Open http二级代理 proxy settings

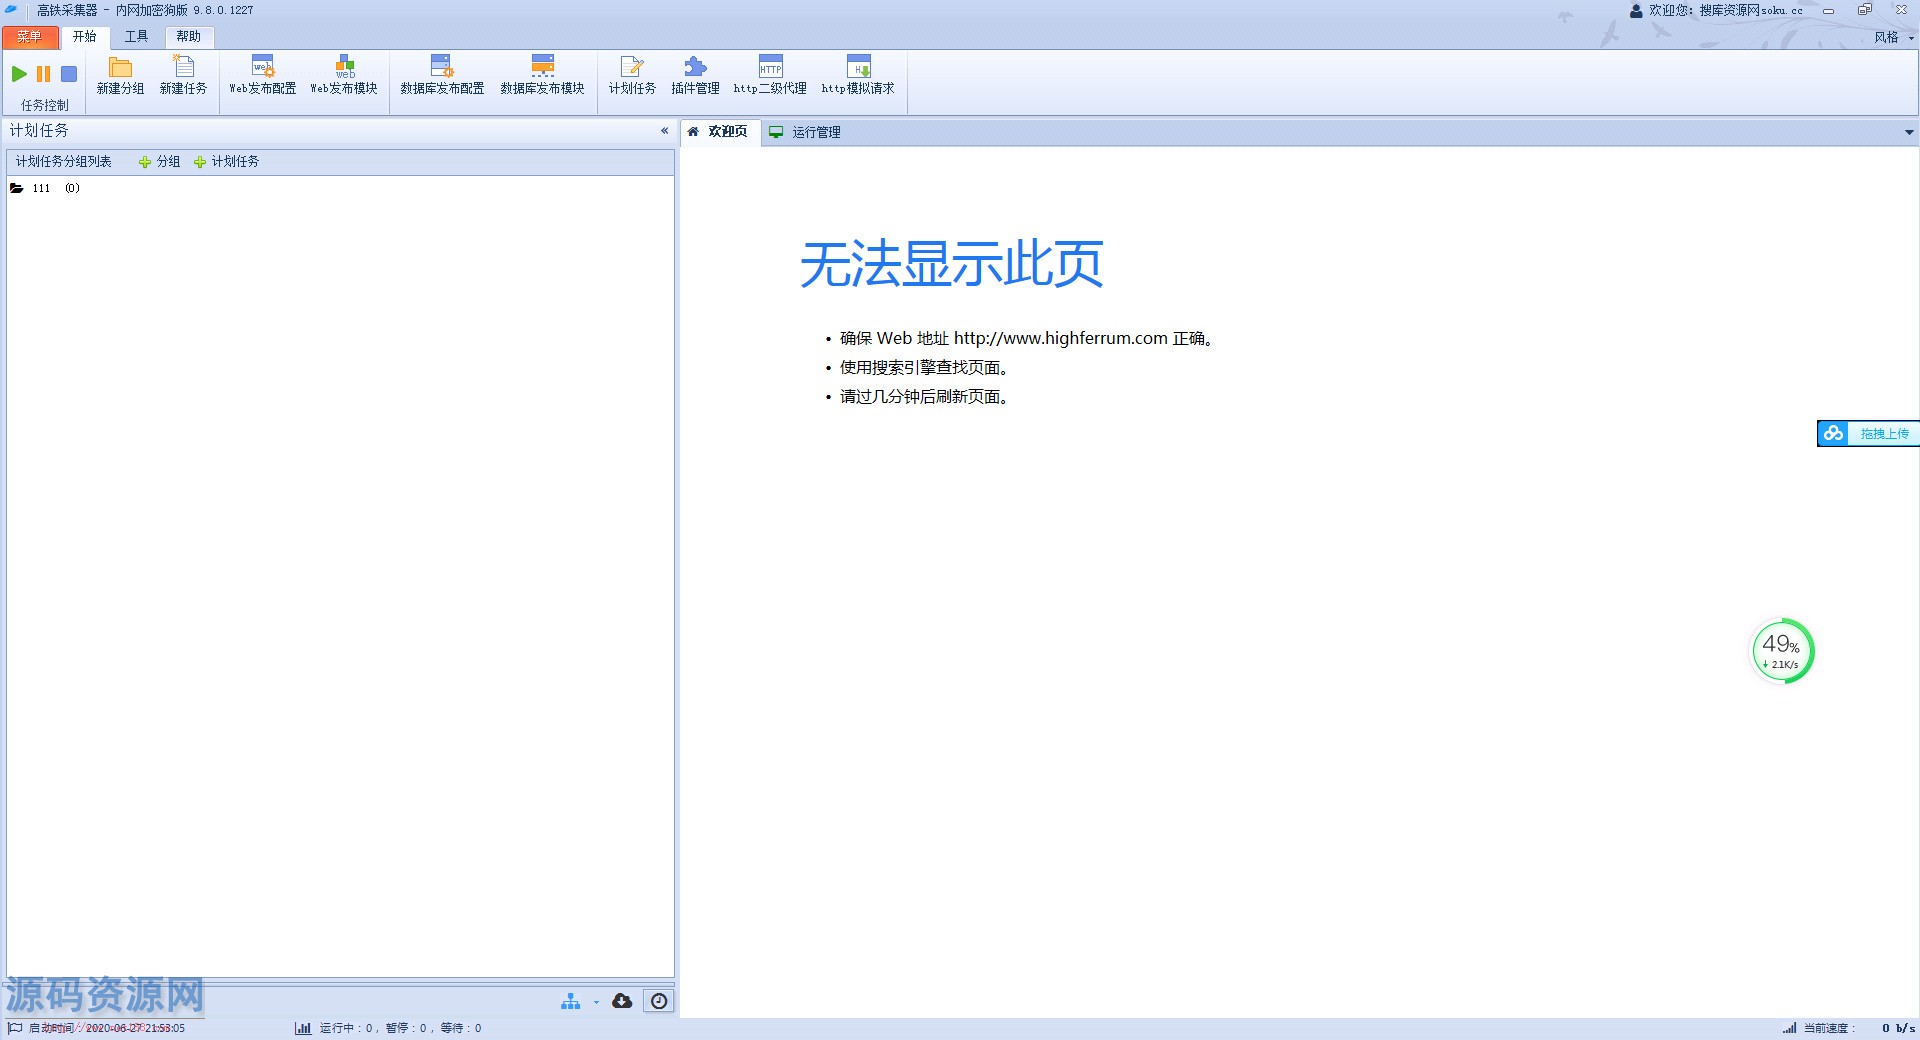(x=770, y=76)
